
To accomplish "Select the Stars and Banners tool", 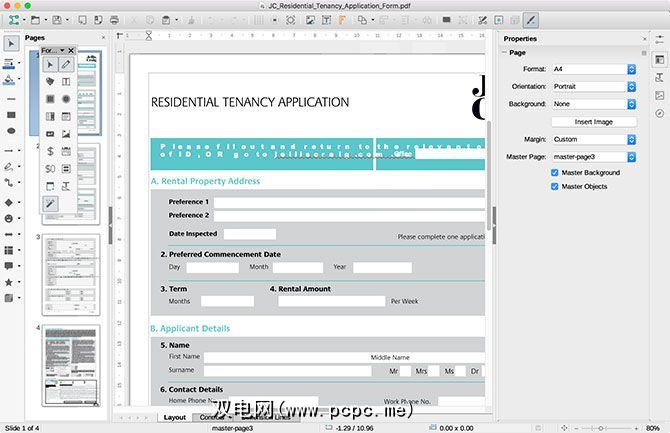I will 9,282.
